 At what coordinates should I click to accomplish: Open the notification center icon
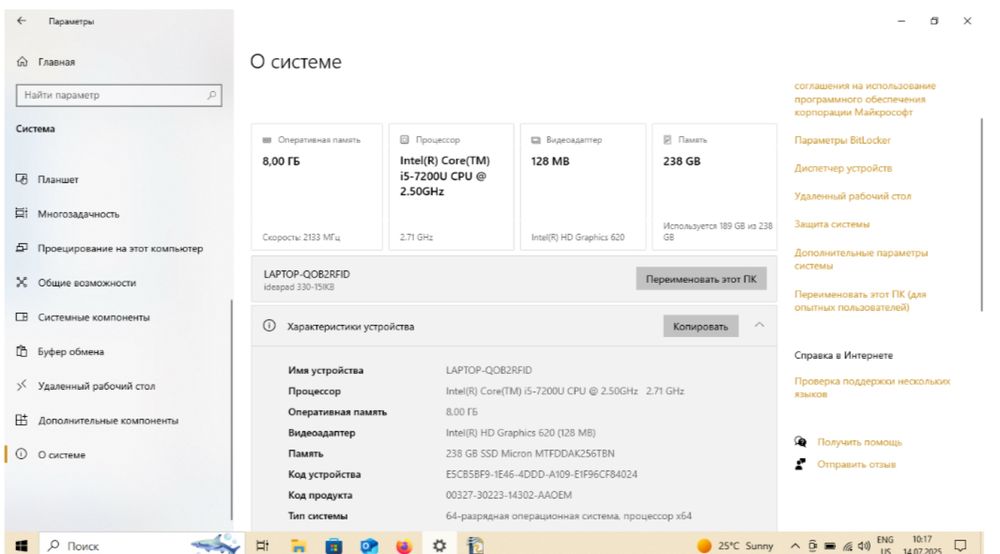960,546
